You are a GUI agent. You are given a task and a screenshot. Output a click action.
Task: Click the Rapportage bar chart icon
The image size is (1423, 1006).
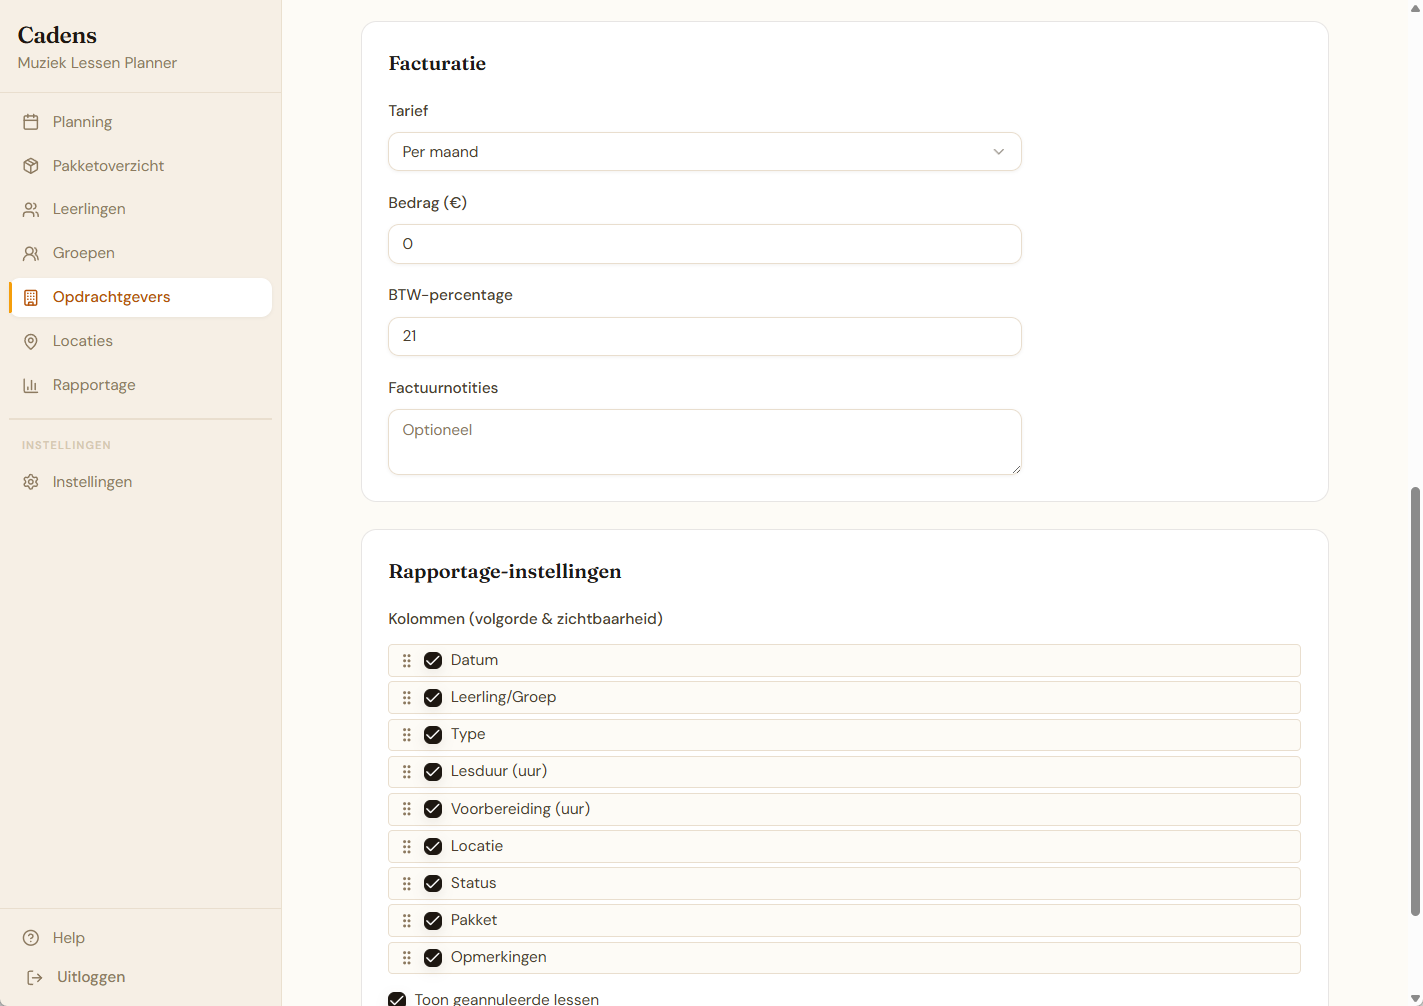[31, 386]
